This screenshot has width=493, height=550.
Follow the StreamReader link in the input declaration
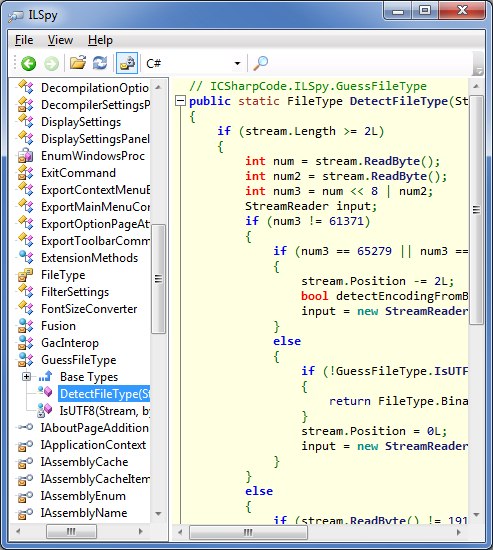point(287,206)
